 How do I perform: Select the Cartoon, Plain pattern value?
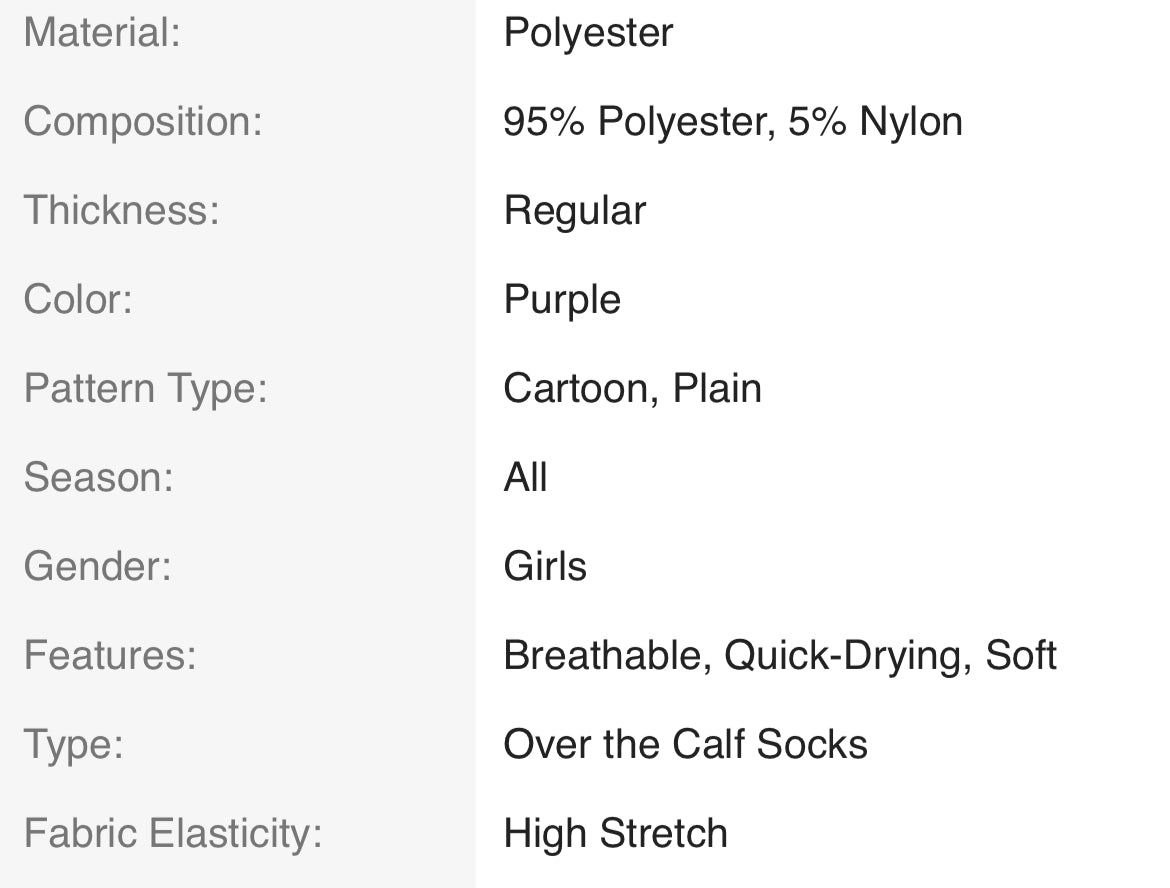point(632,389)
